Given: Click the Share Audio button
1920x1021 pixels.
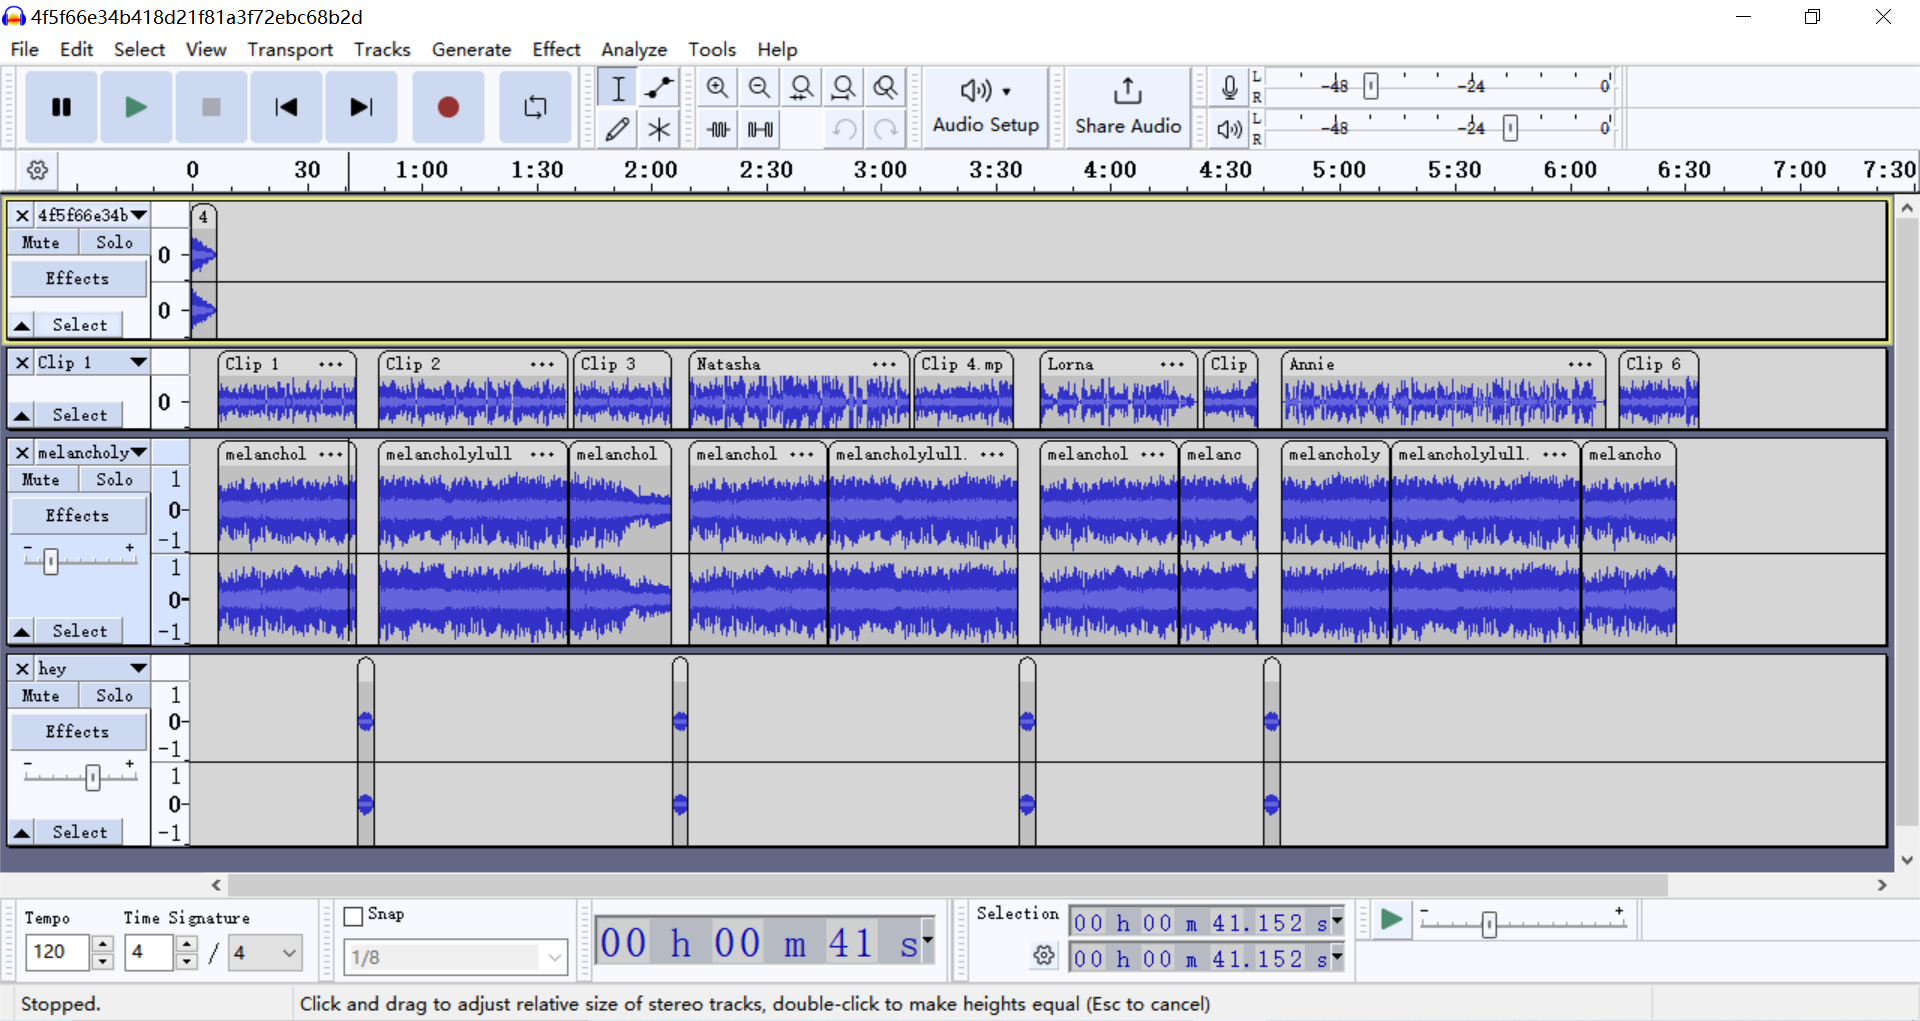Looking at the screenshot, I should click(1128, 107).
